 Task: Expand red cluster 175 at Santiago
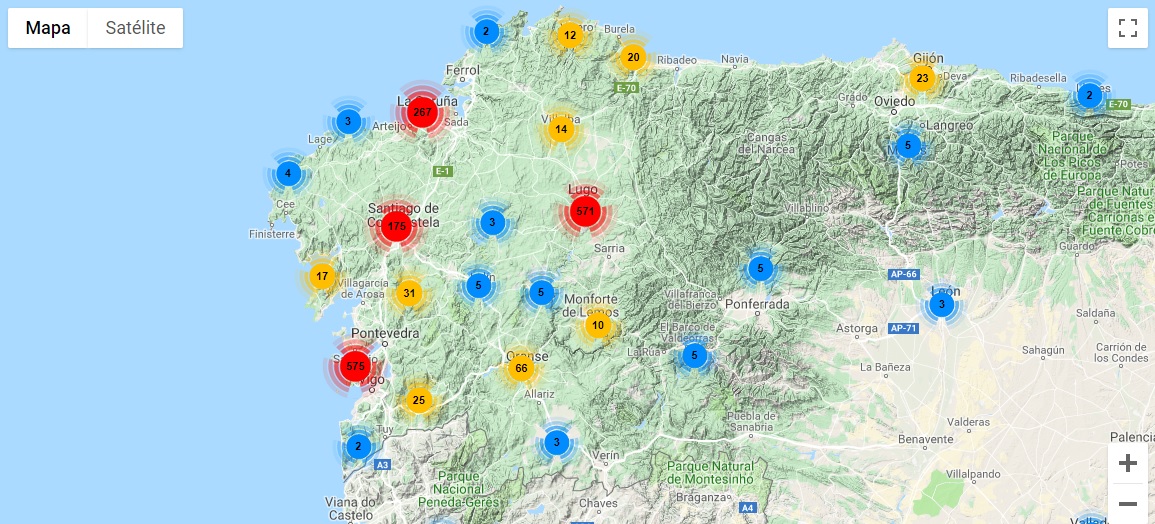396,227
